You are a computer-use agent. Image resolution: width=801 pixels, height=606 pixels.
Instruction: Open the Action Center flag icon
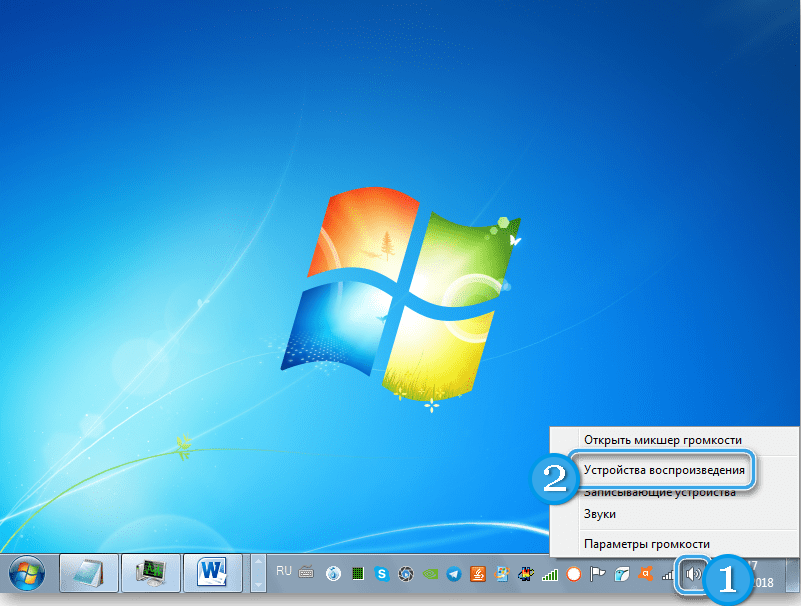pos(598,574)
